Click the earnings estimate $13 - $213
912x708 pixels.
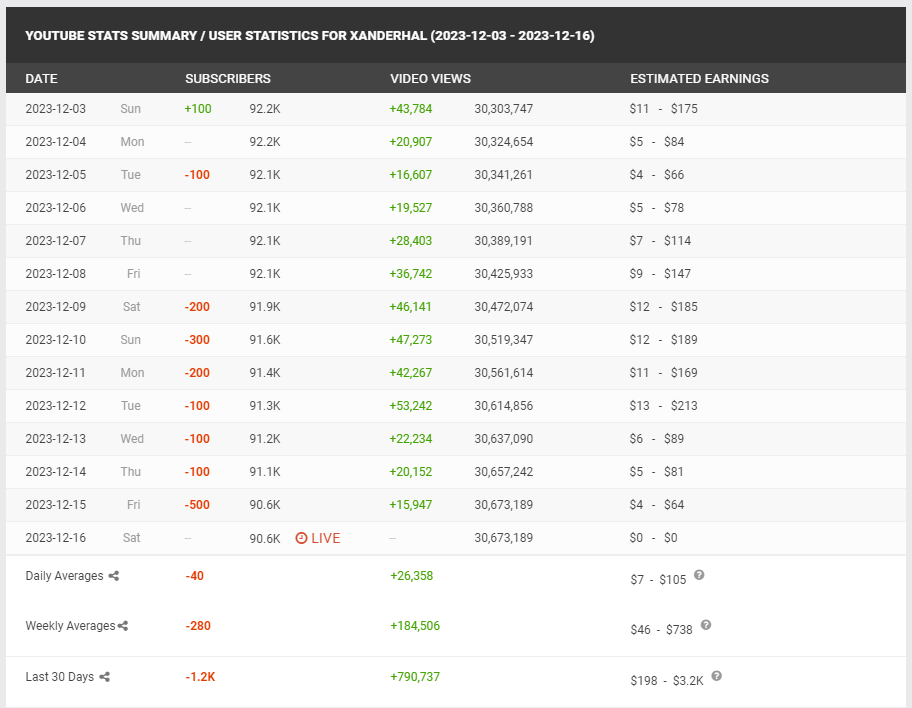point(664,405)
